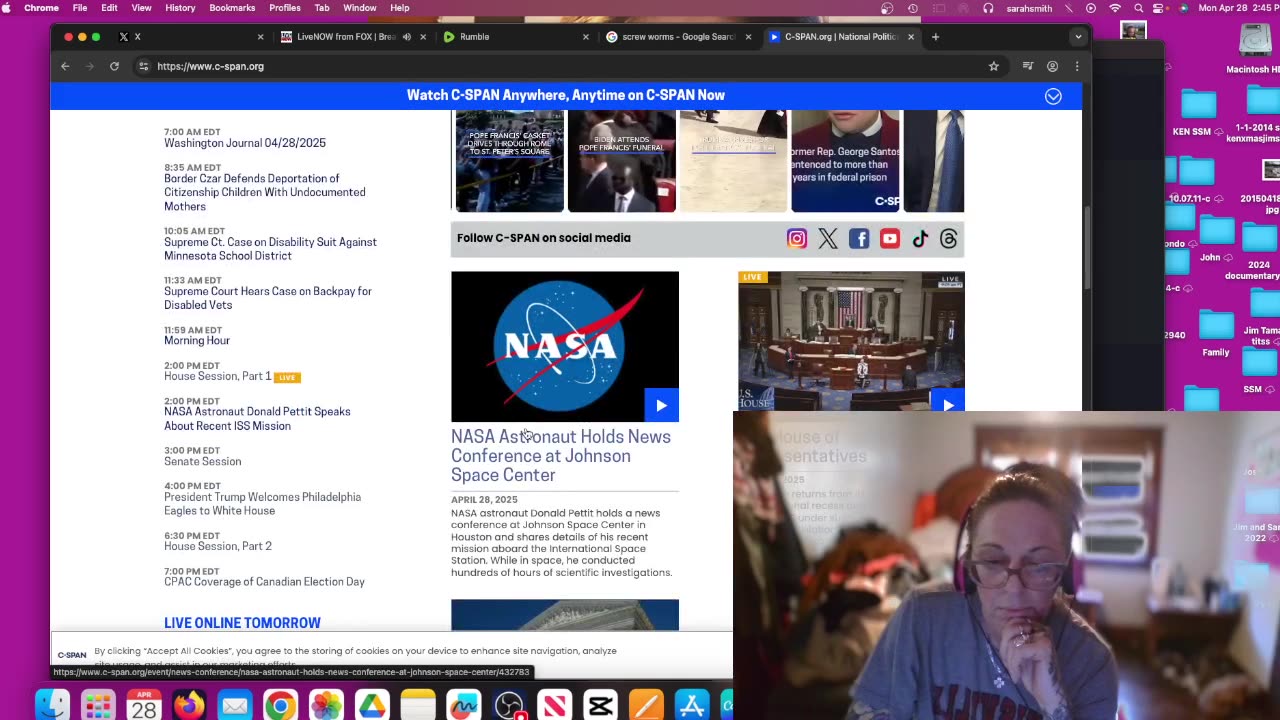The height and width of the screenshot is (720, 1280).
Task: Open media controls in Chrome toolbar
Action: (x=1027, y=66)
